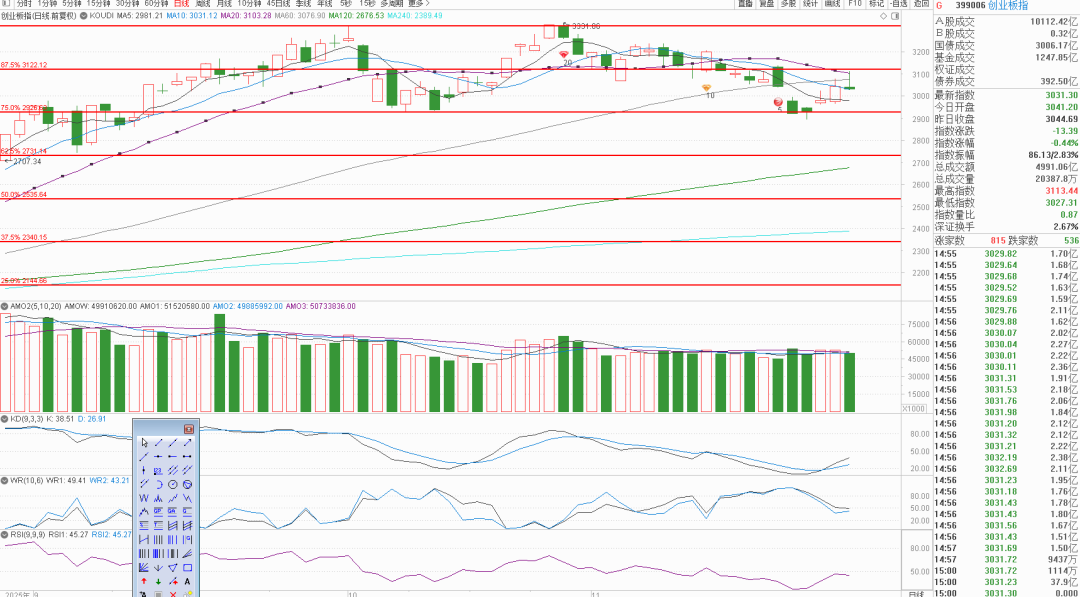
Task: Click the MA240: 2389.49 label
Action: (x=415, y=14)
